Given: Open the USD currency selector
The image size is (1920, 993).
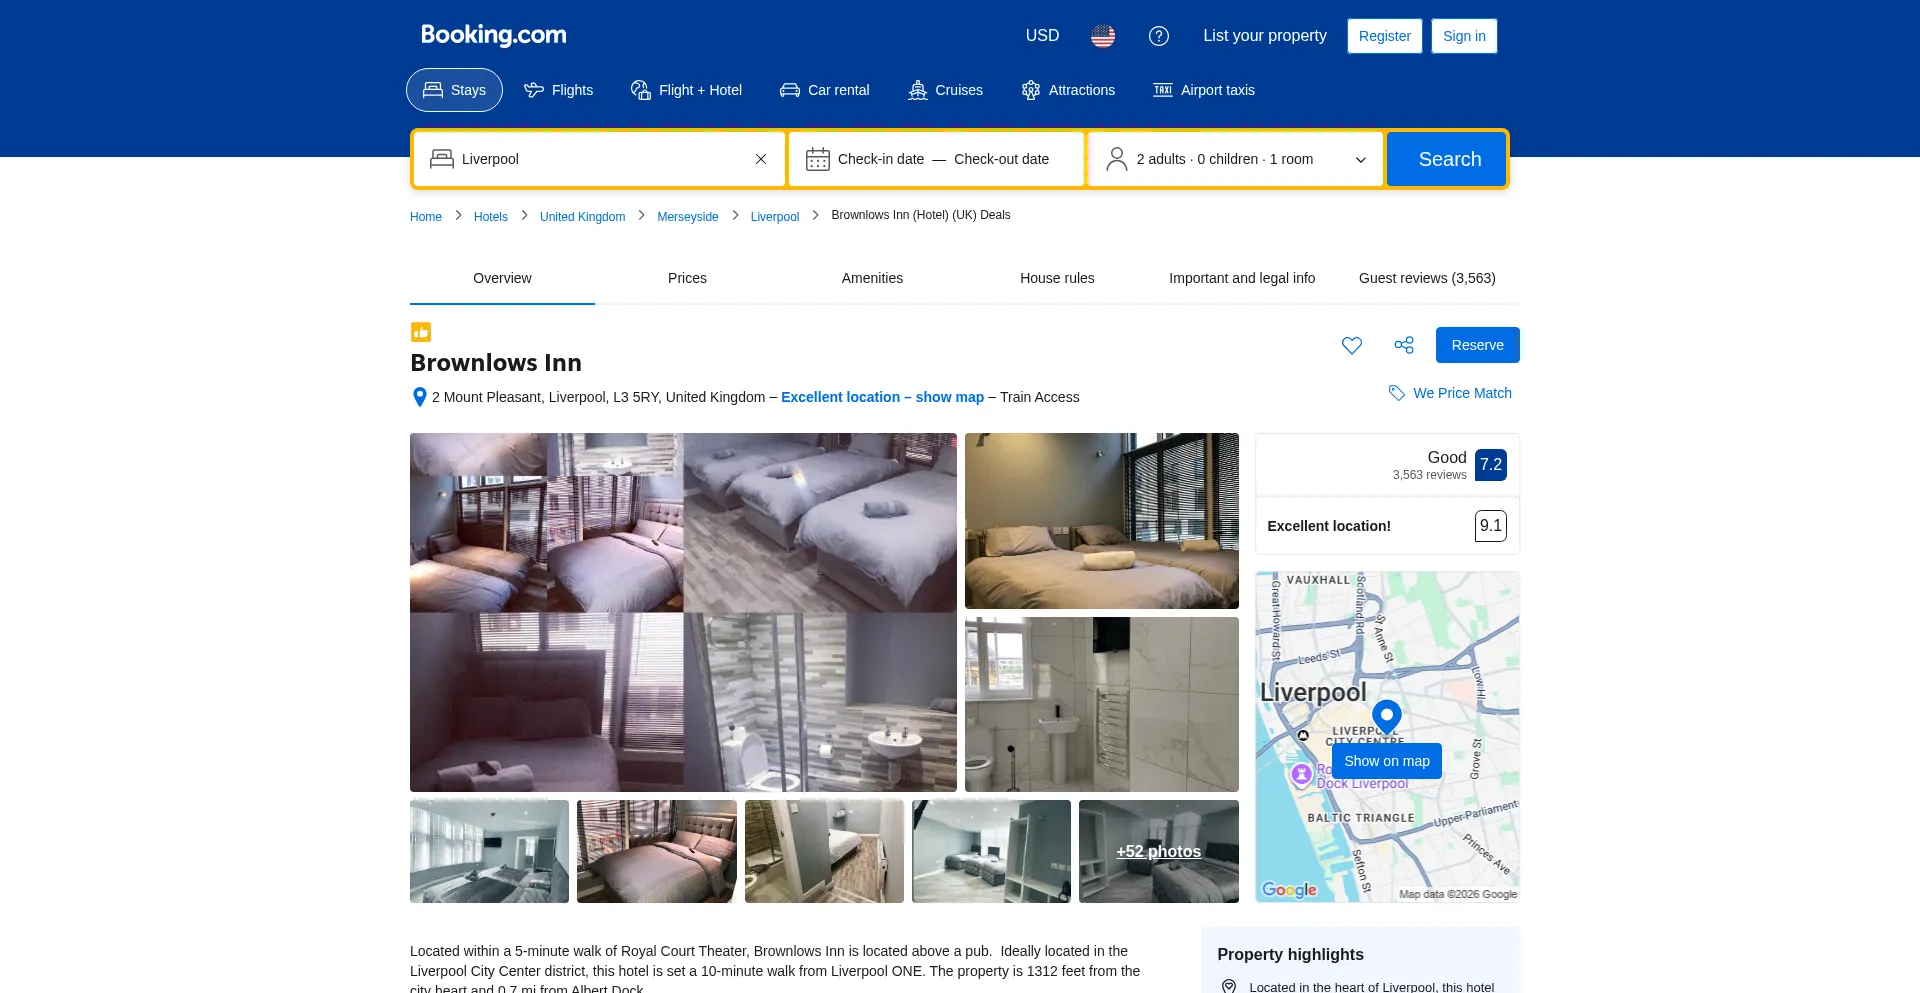Looking at the screenshot, I should tap(1042, 35).
